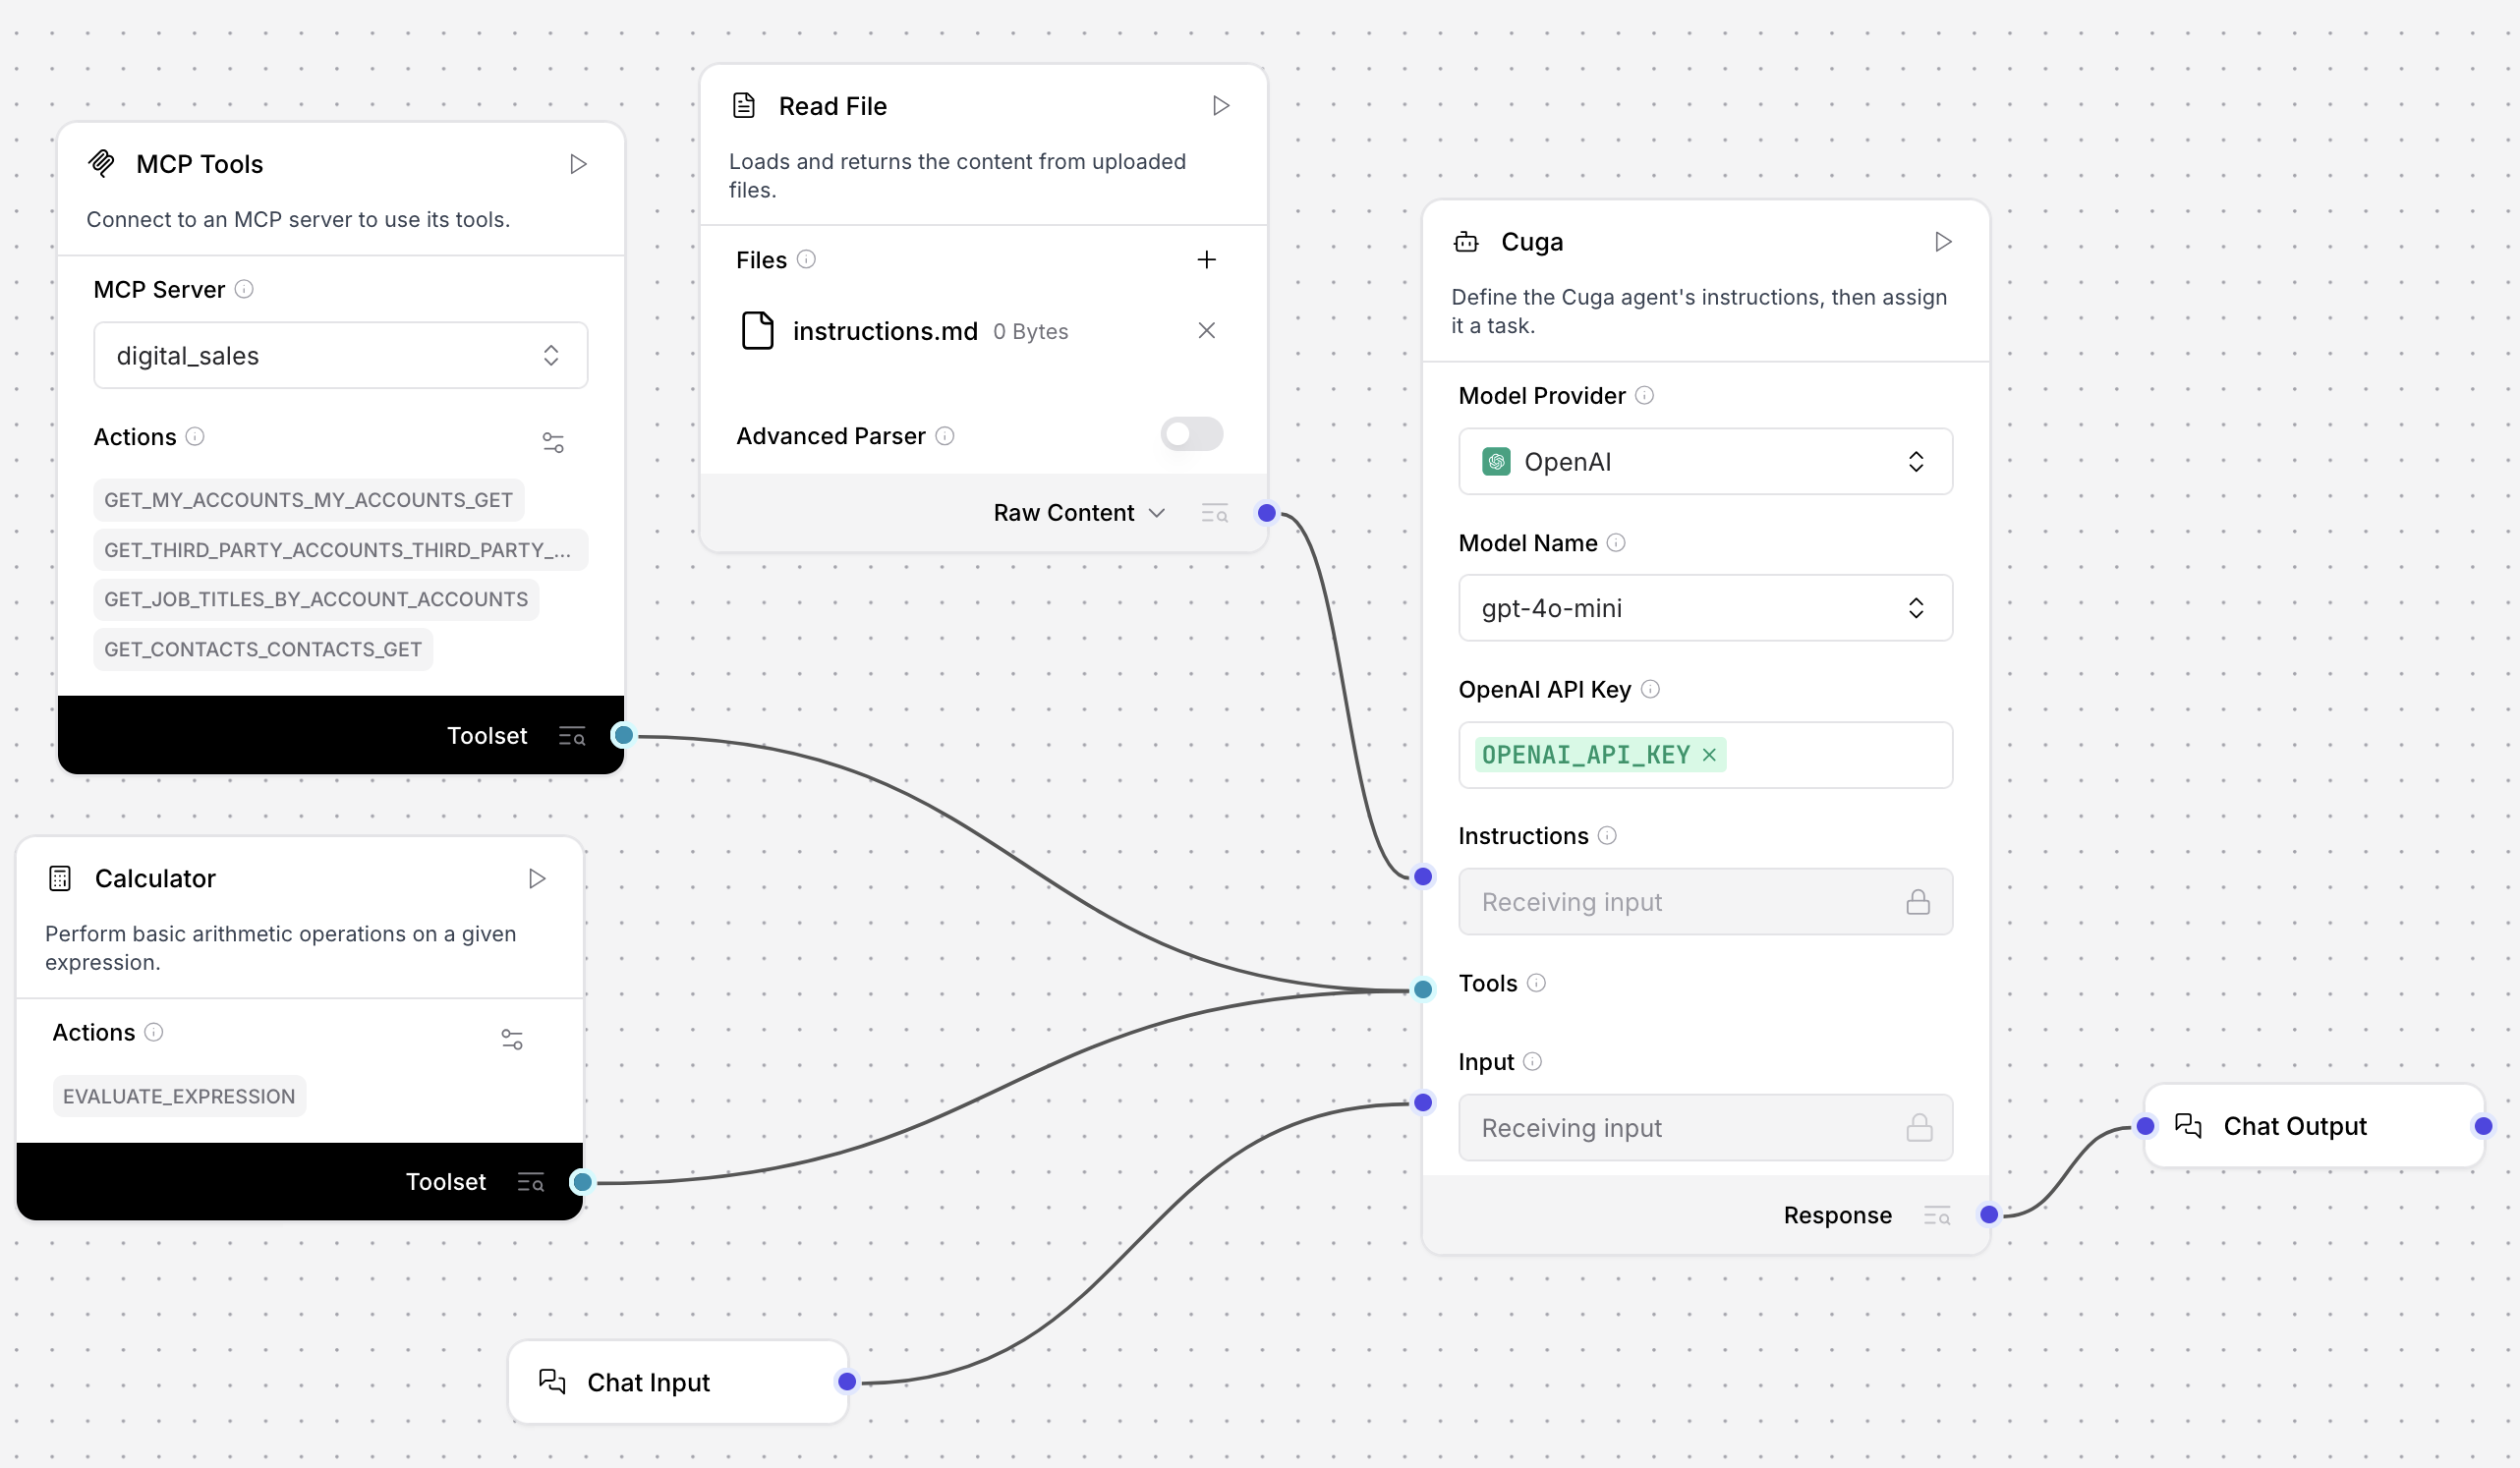This screenshot has height=1468, width=2520.
Task: Enable the Advanced Parser toggle
Action: point(1190,434)
